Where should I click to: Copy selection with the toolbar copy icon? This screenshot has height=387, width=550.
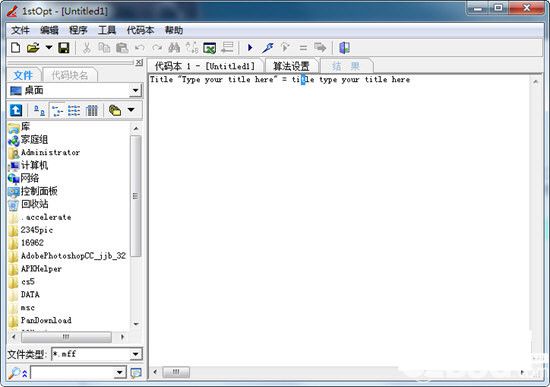click(x=104, y=48)
